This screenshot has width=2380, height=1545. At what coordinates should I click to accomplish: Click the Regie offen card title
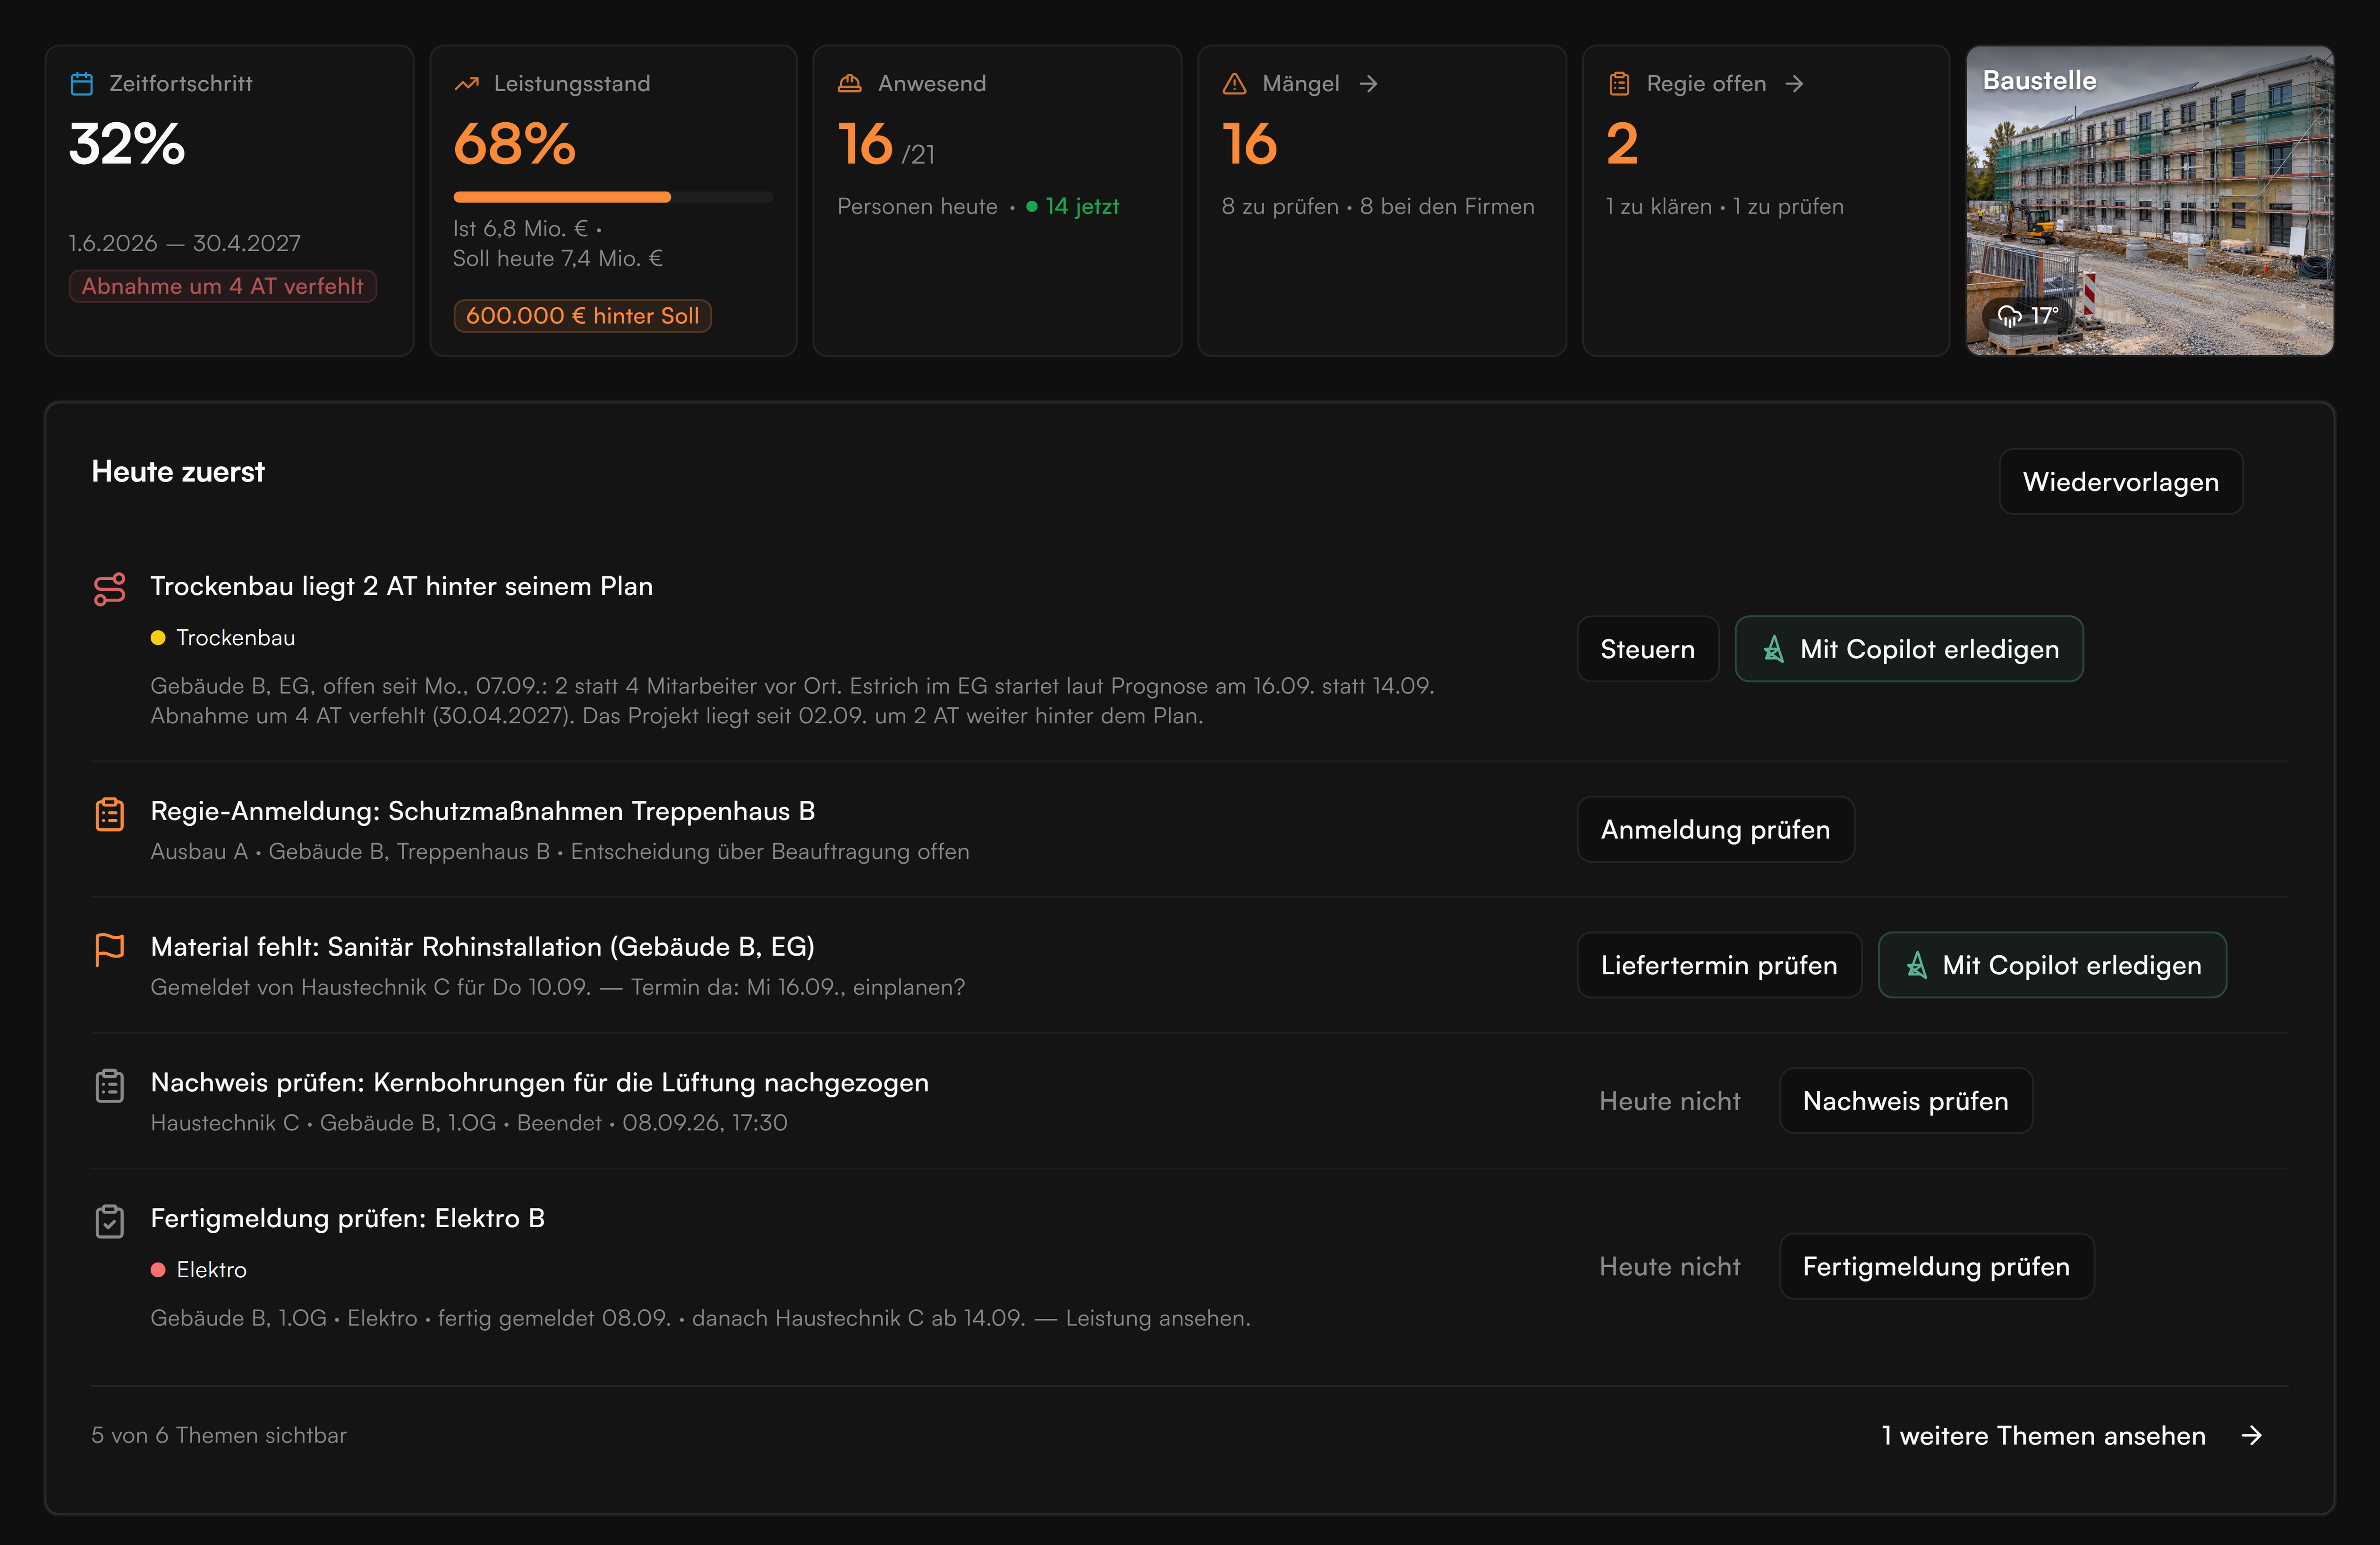click(1707, 84)
